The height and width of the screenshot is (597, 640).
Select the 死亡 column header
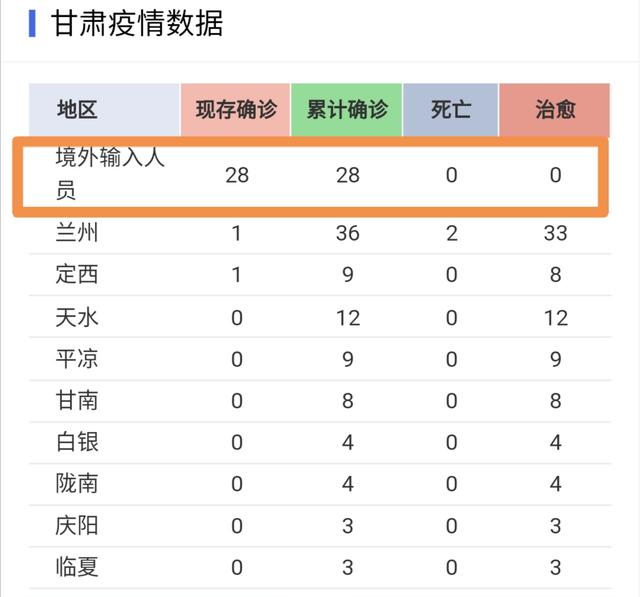pyautogui.click(x=451, y=110)
